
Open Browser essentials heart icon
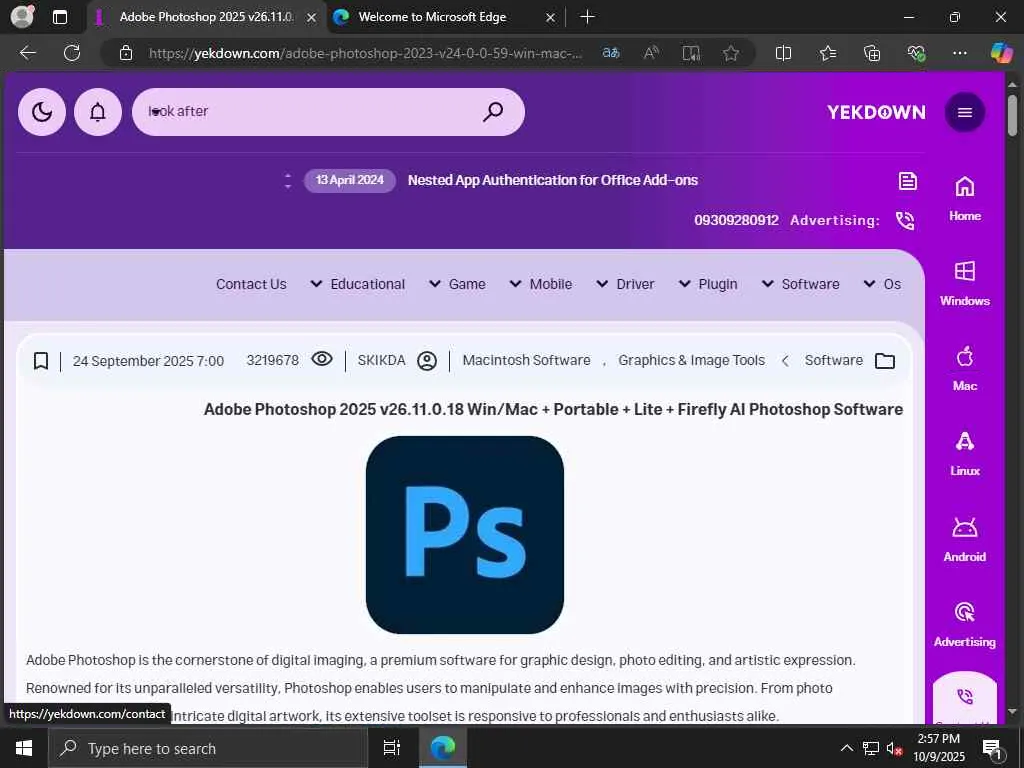tap(916, 53)
